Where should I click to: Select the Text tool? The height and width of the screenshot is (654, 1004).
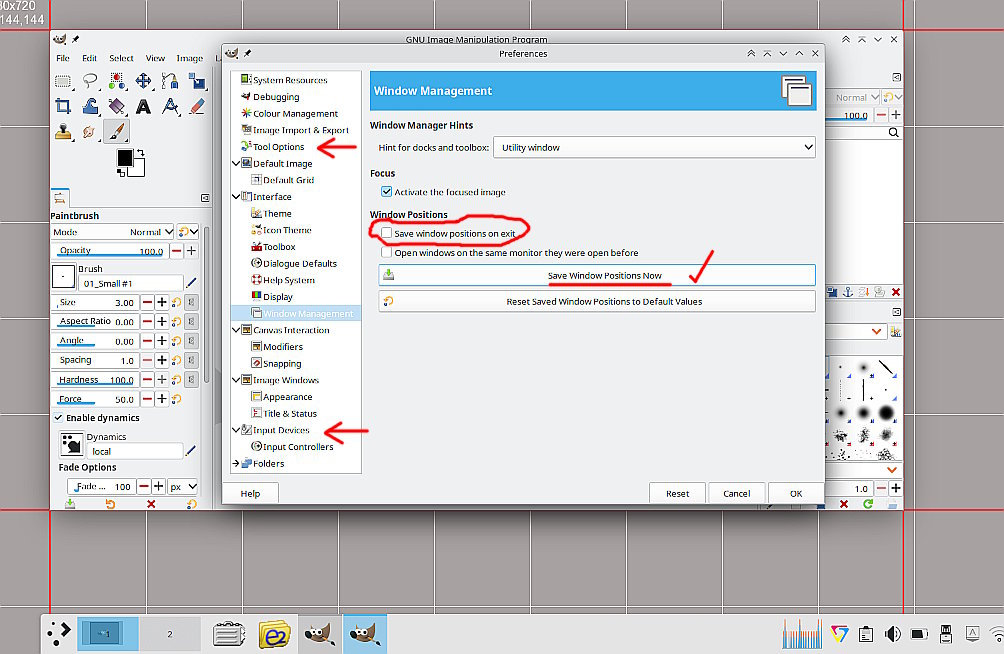click(x=143, y=106)
